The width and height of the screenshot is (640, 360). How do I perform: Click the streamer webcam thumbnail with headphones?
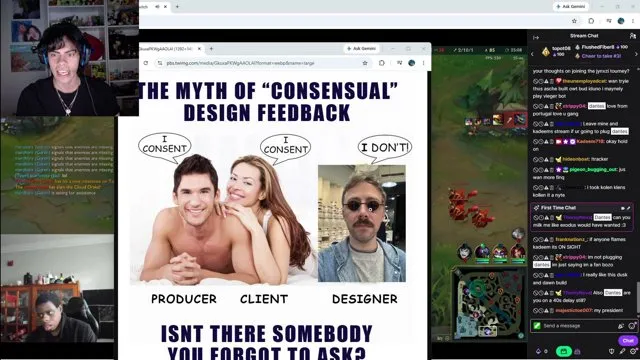pos(69,58)
